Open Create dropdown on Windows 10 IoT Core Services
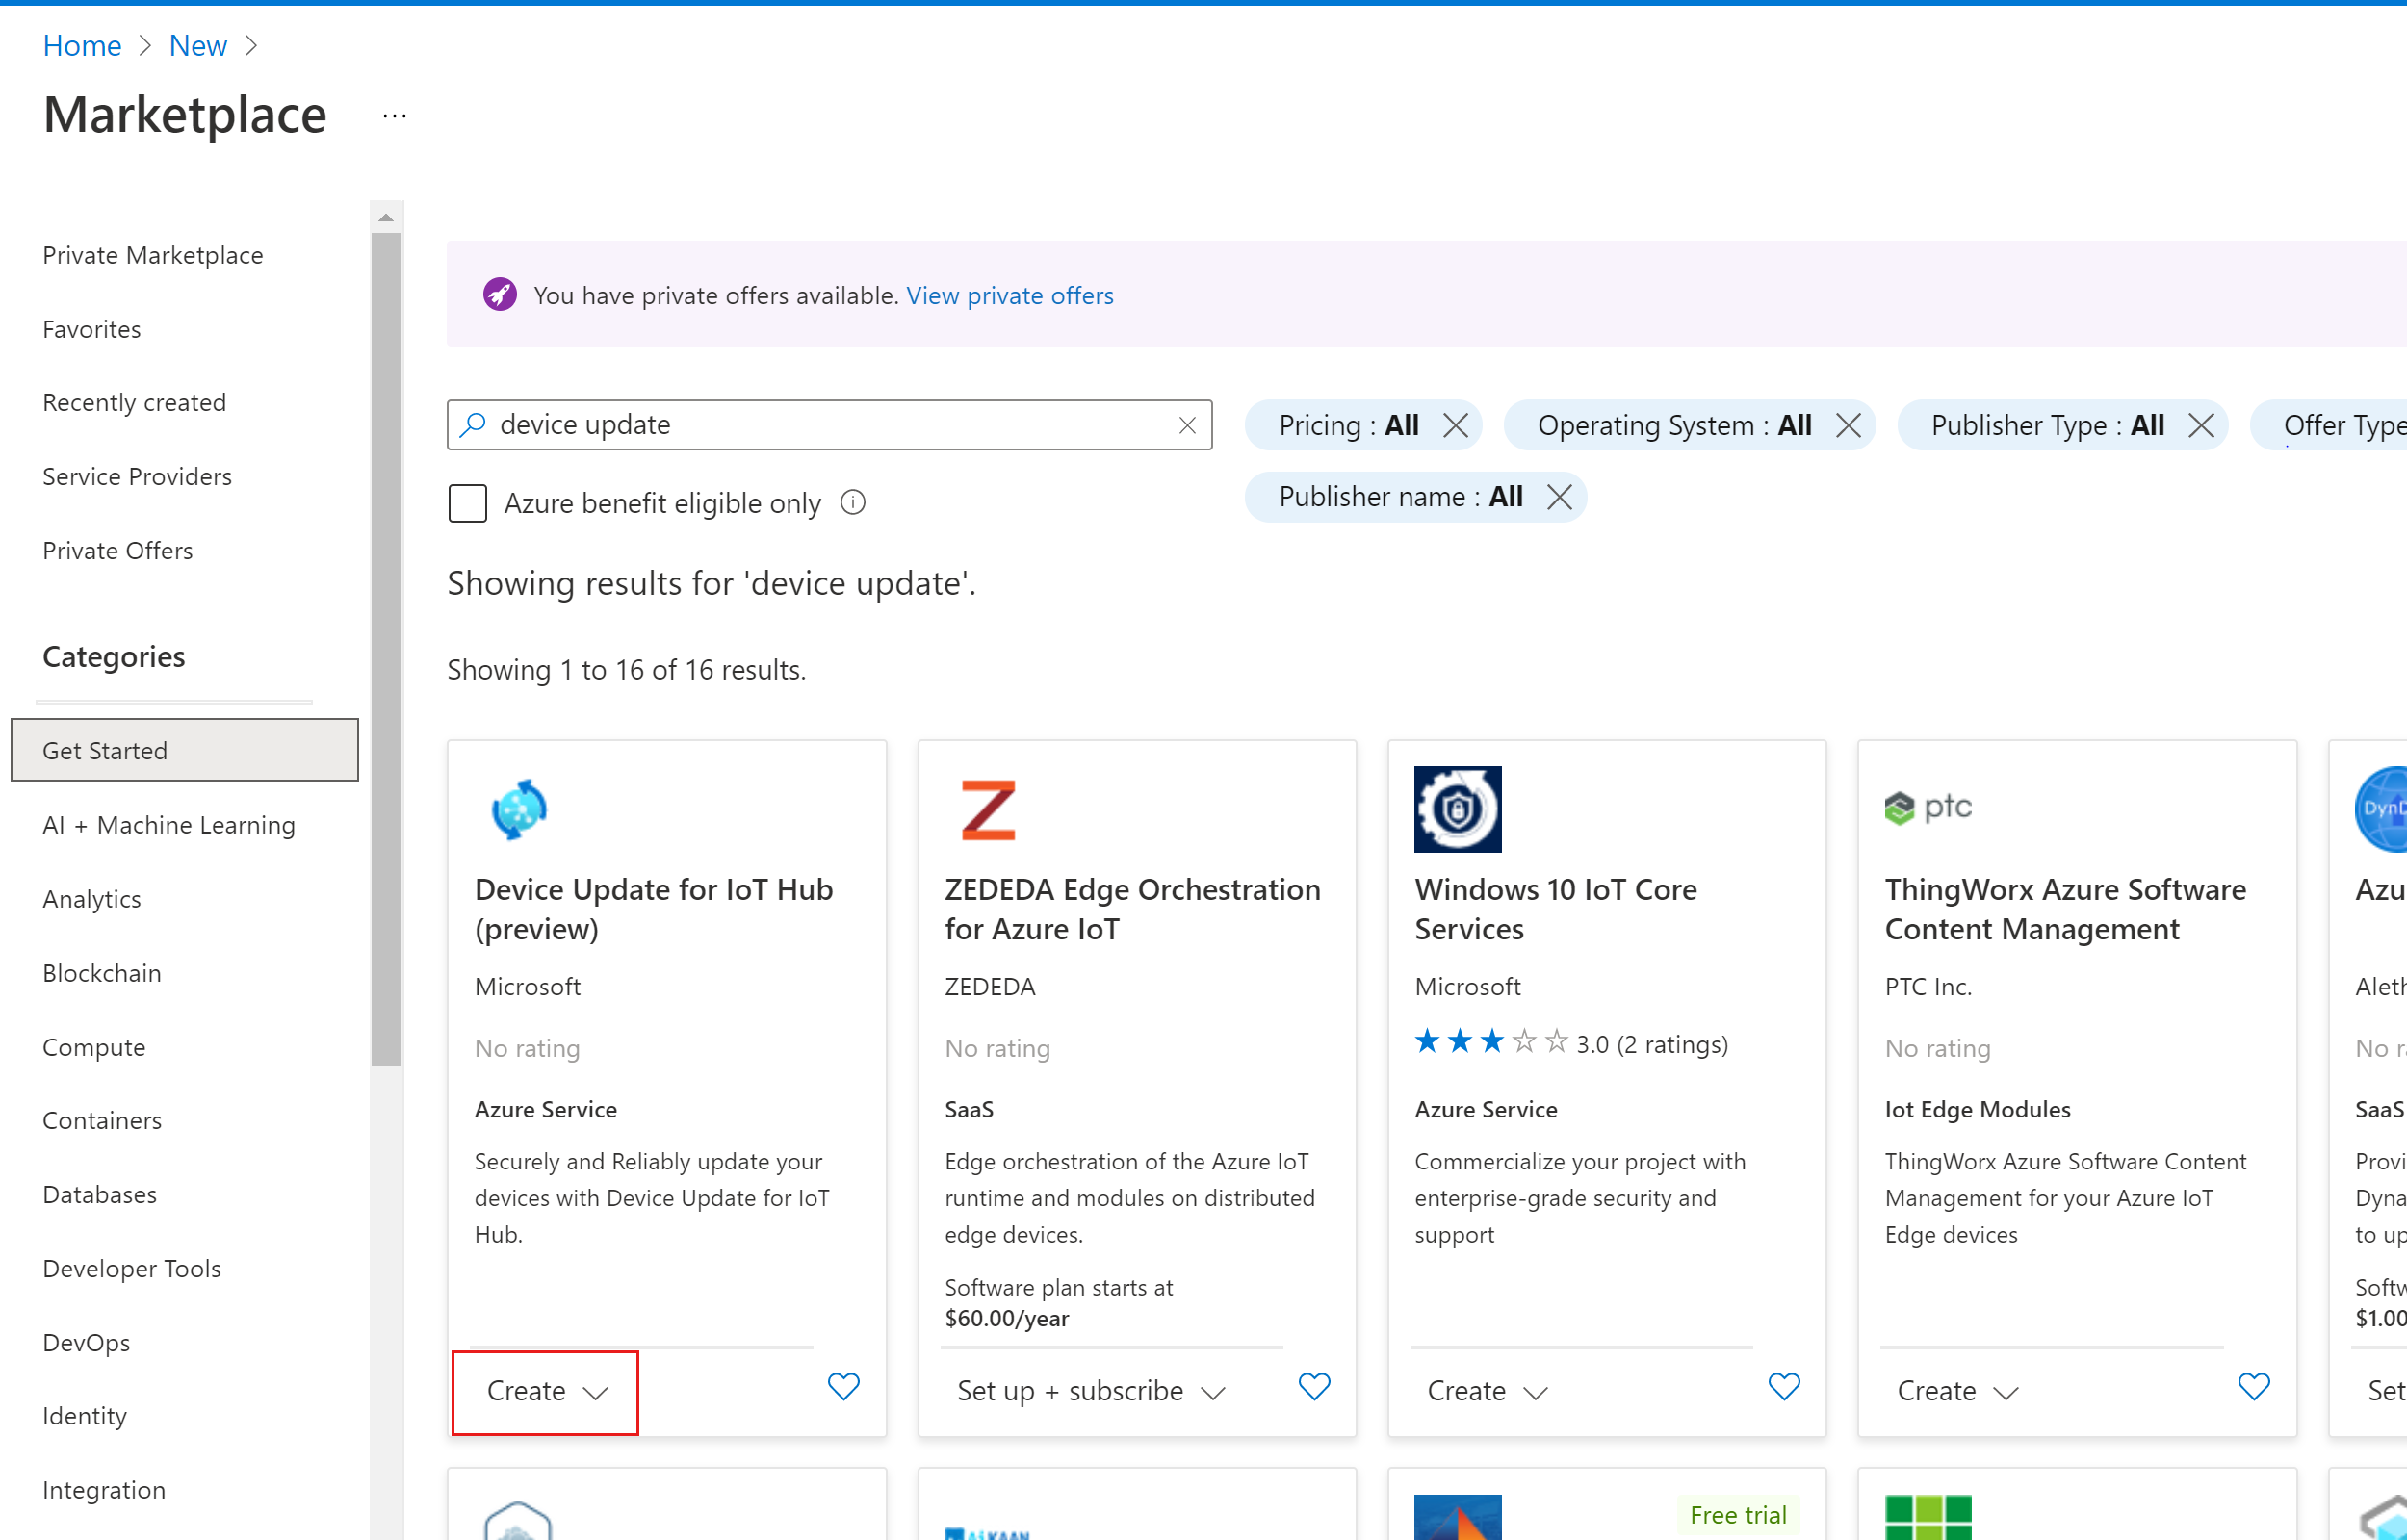The width and height of the screenshot is (2407, 1540). click(x=1486, y=1391)
